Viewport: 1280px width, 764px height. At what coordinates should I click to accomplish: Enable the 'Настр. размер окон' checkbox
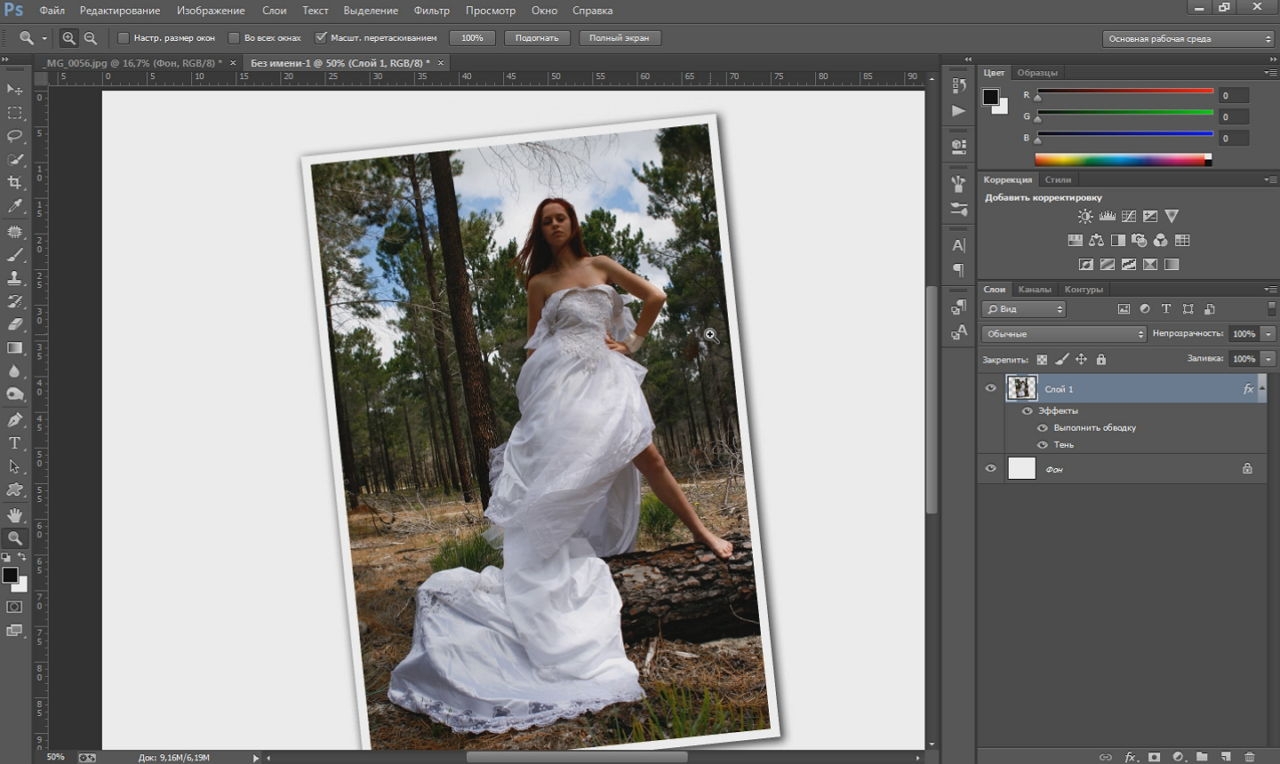click(x=124, y=38)
